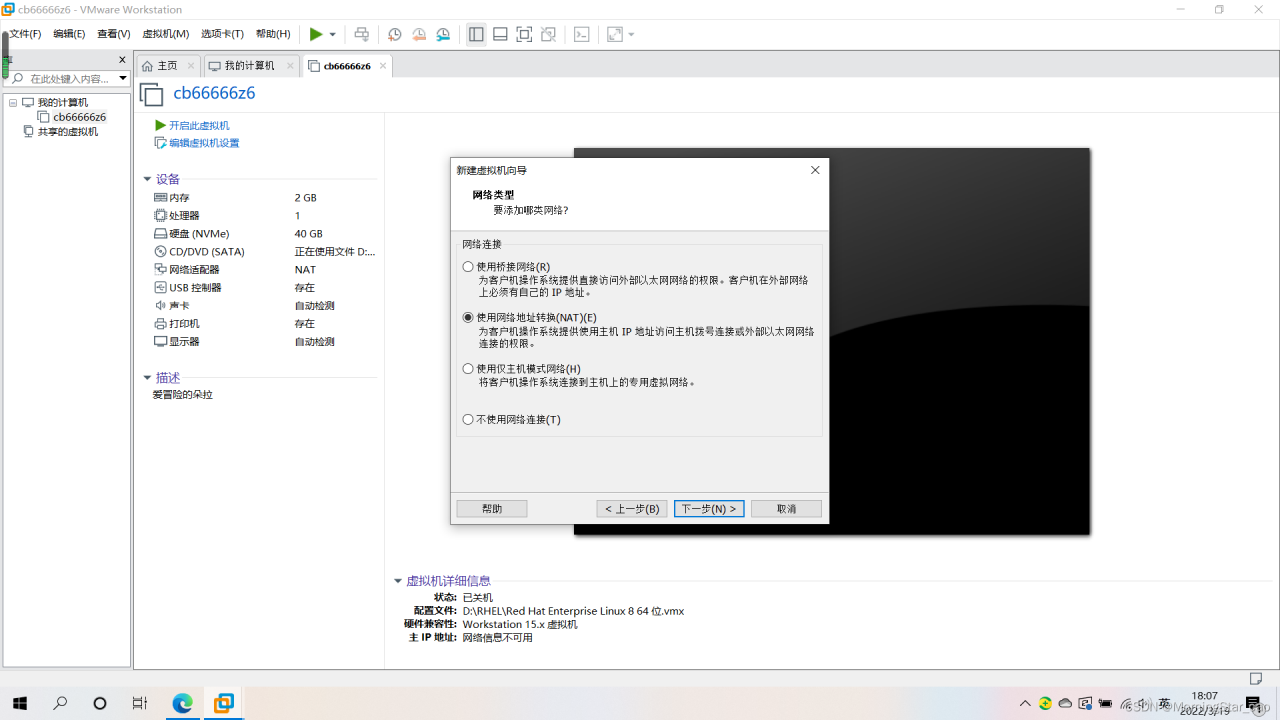Open Microsoft Edge from the taskbar
This screenshot has height=720, width=1280.
(182, 703)
